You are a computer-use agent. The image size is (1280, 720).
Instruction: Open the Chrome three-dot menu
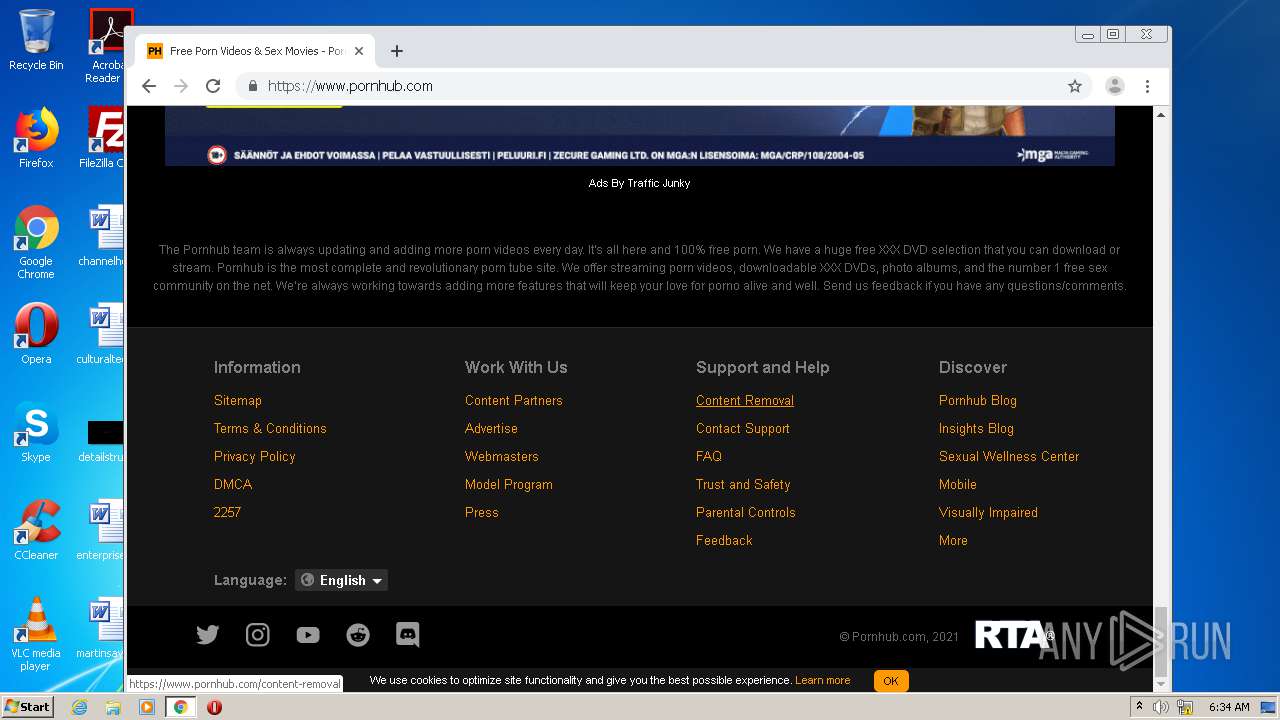pos(1148,86)
